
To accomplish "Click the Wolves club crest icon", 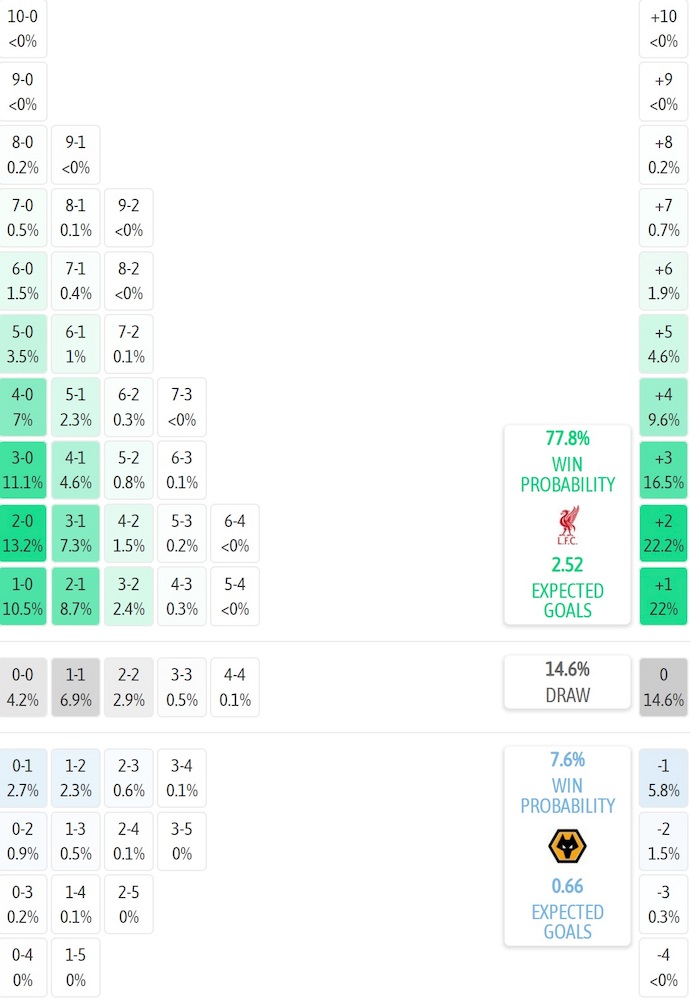I will [567, 847].
